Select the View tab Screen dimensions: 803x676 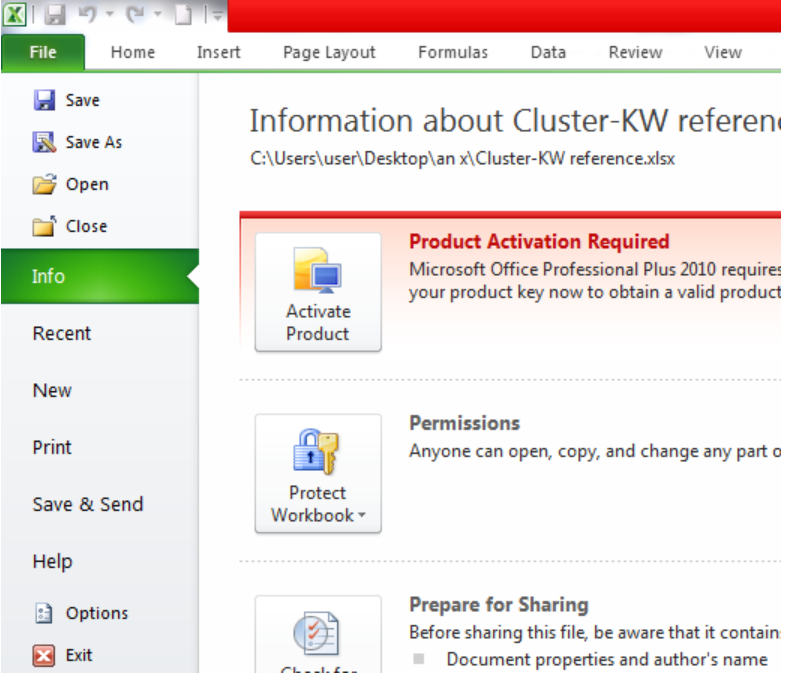723,52
